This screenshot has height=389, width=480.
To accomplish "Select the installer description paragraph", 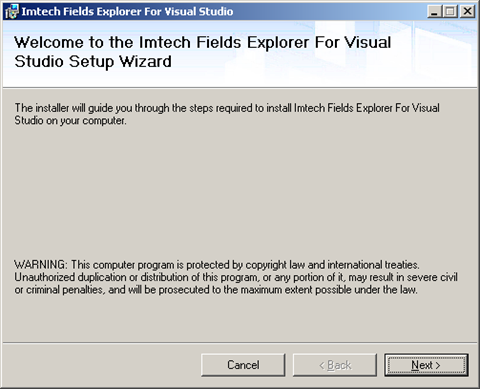I will click(x=227, y=114).
